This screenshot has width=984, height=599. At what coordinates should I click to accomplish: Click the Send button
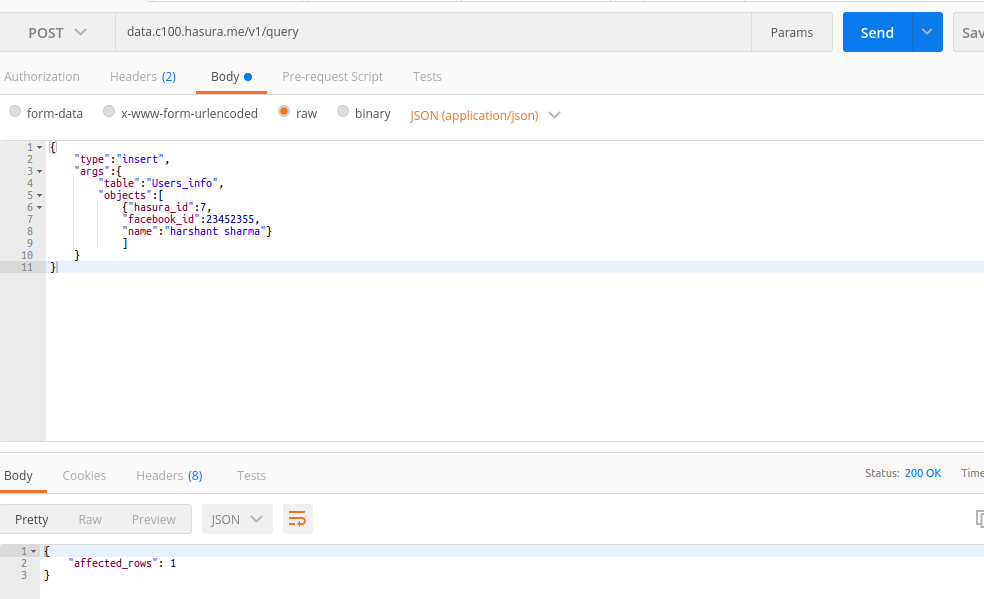click(x=877, y=32)
